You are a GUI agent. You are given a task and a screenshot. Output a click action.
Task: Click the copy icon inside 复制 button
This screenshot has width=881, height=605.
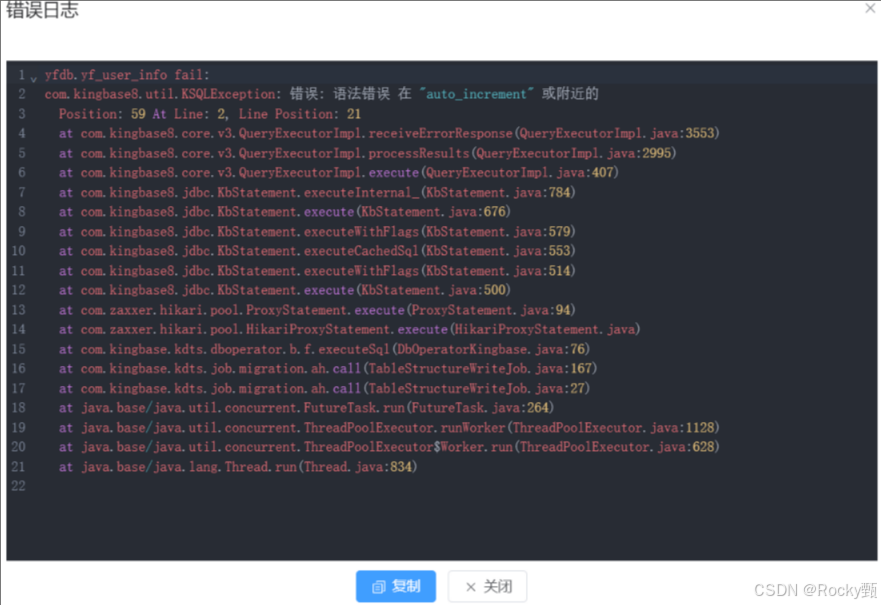(x=379, y=587)
